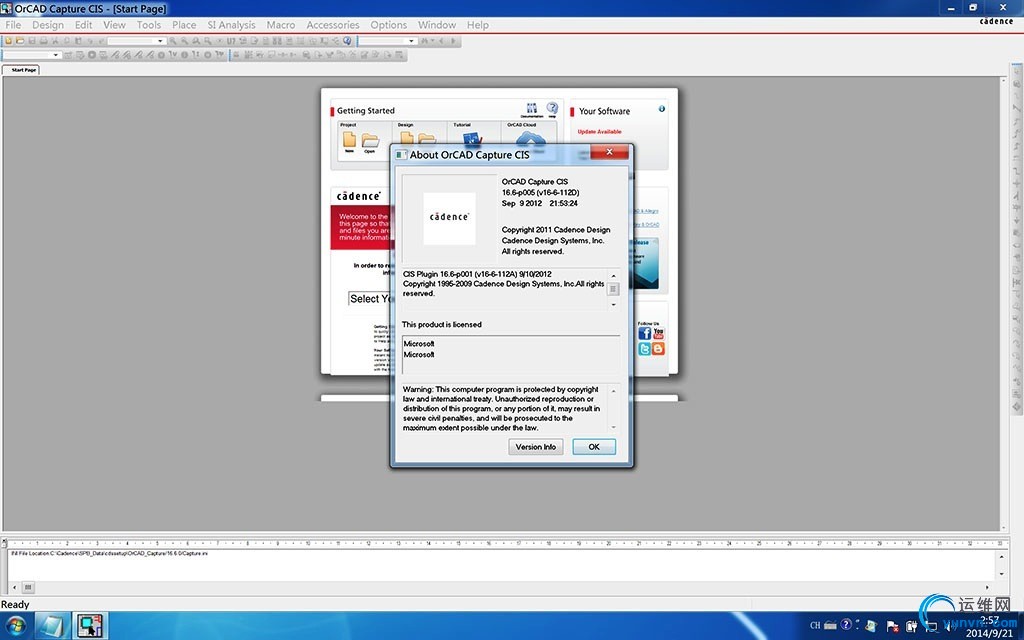Click the Cut scissors toolbar icon
This screenshot has width=1024, height=640.
pyautogui.click(x=56, y=40)
